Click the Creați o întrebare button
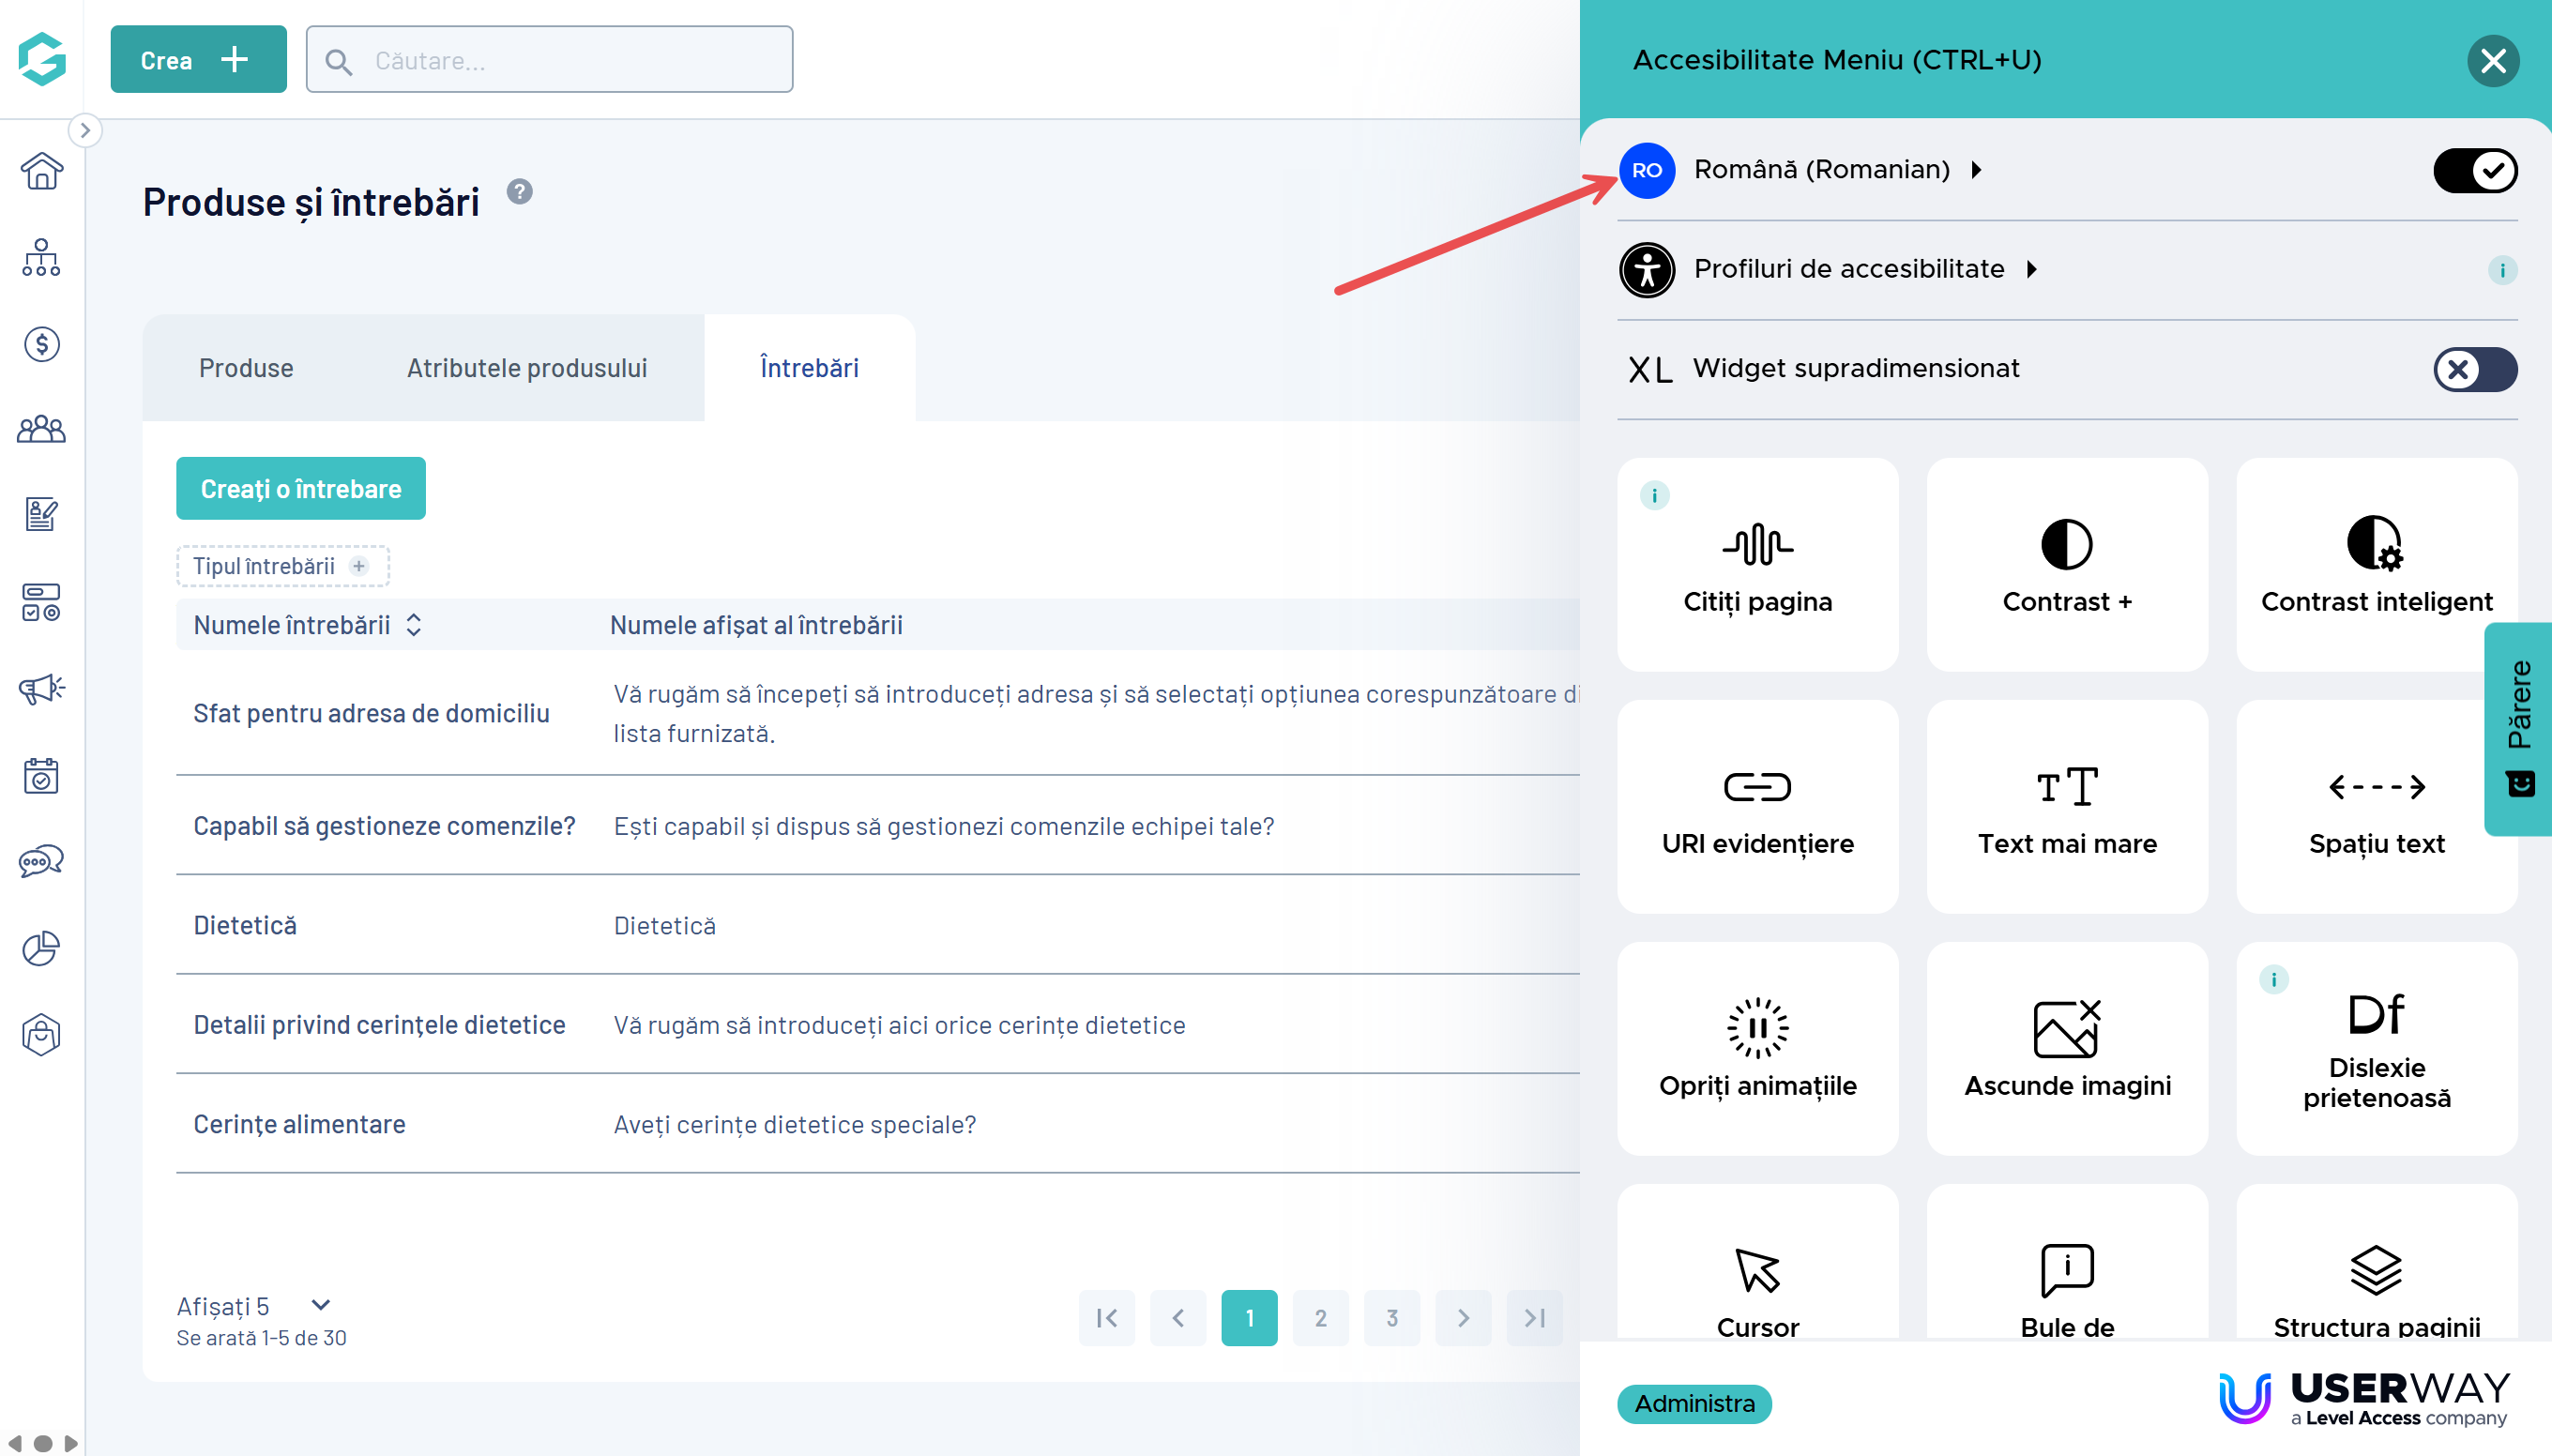The image size is (2552, 1456). pos(300,488)
